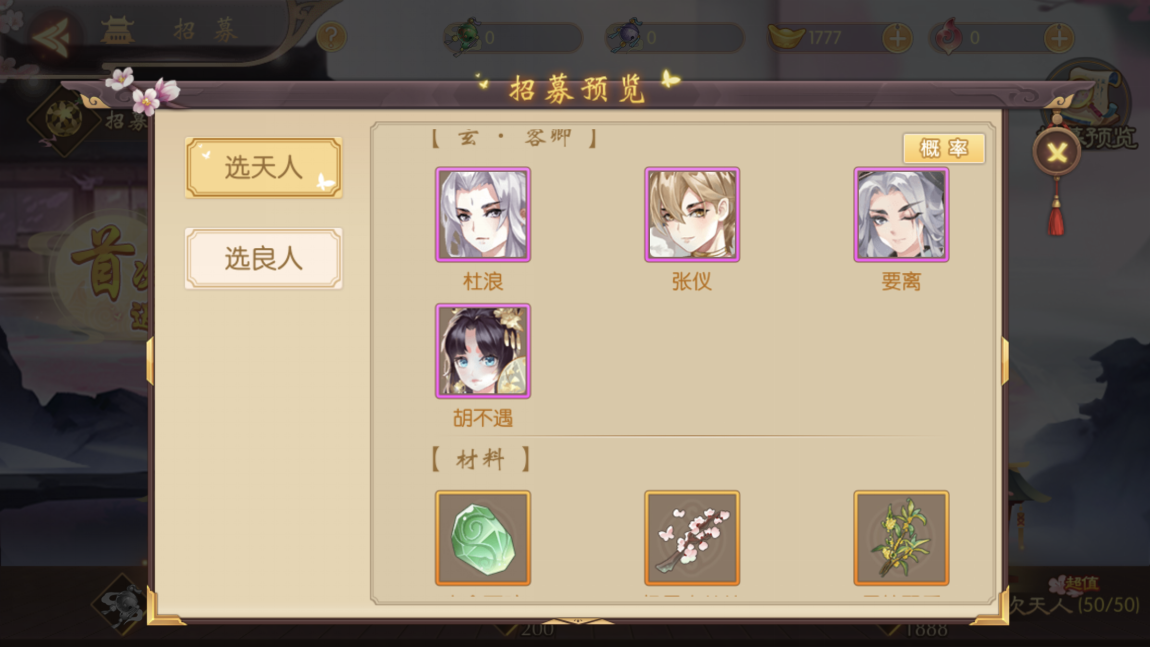Open the 概率 probability button
The image size is (1150, 647).
tap(943, 149)
